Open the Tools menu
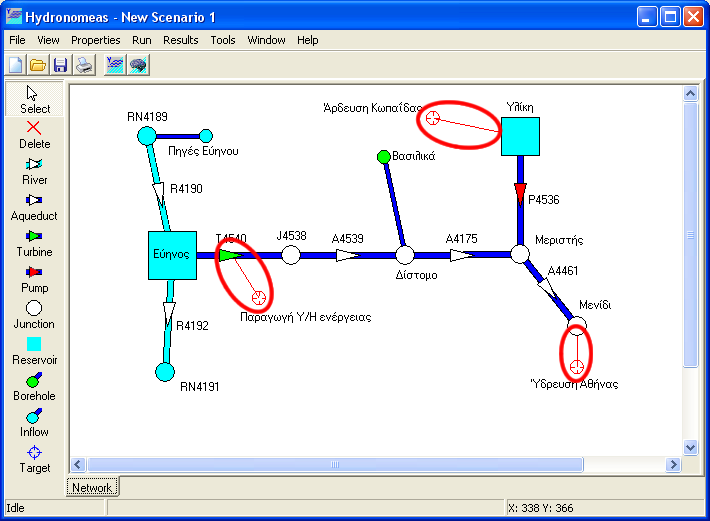Viewport: 710px width, 521px height. pos(223,40)
